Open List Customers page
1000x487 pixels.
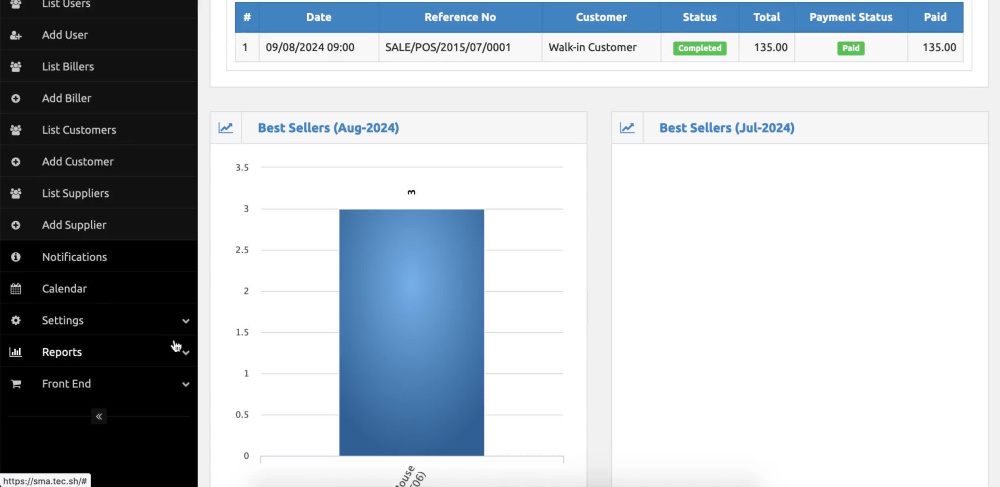[79, 130]
